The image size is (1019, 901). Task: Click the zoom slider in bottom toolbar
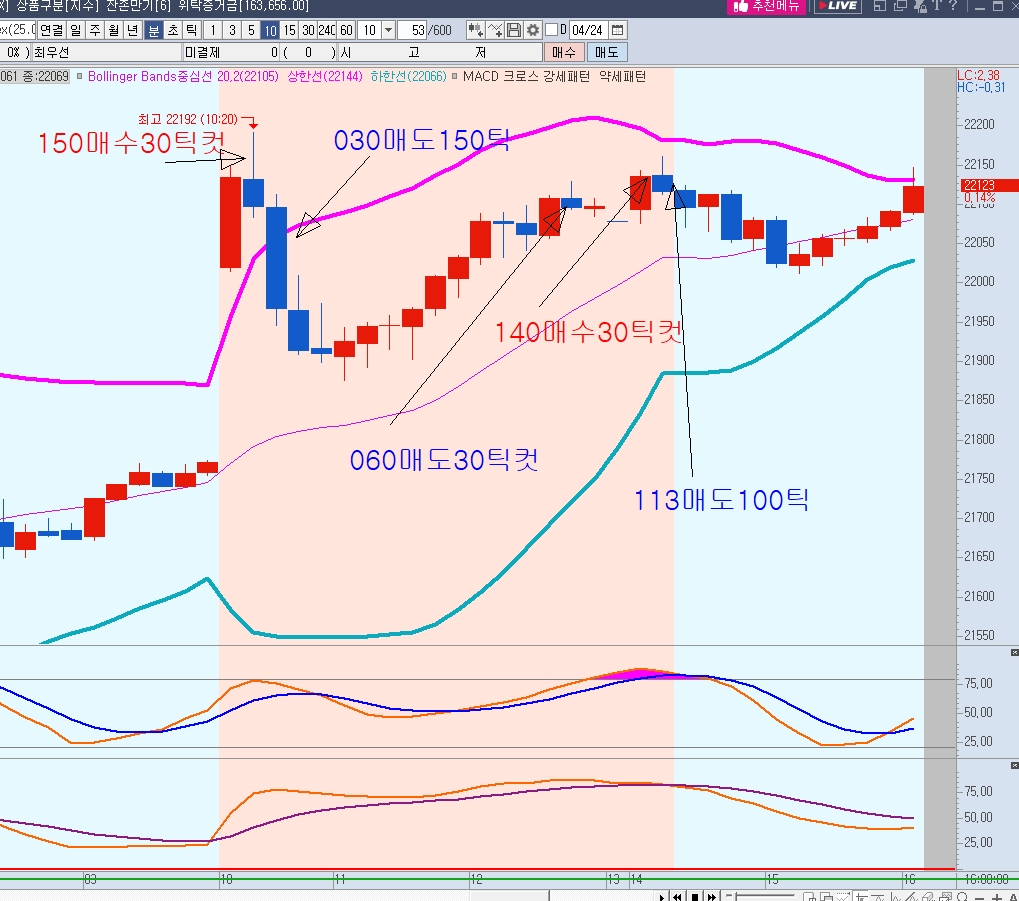coord(760,896)
